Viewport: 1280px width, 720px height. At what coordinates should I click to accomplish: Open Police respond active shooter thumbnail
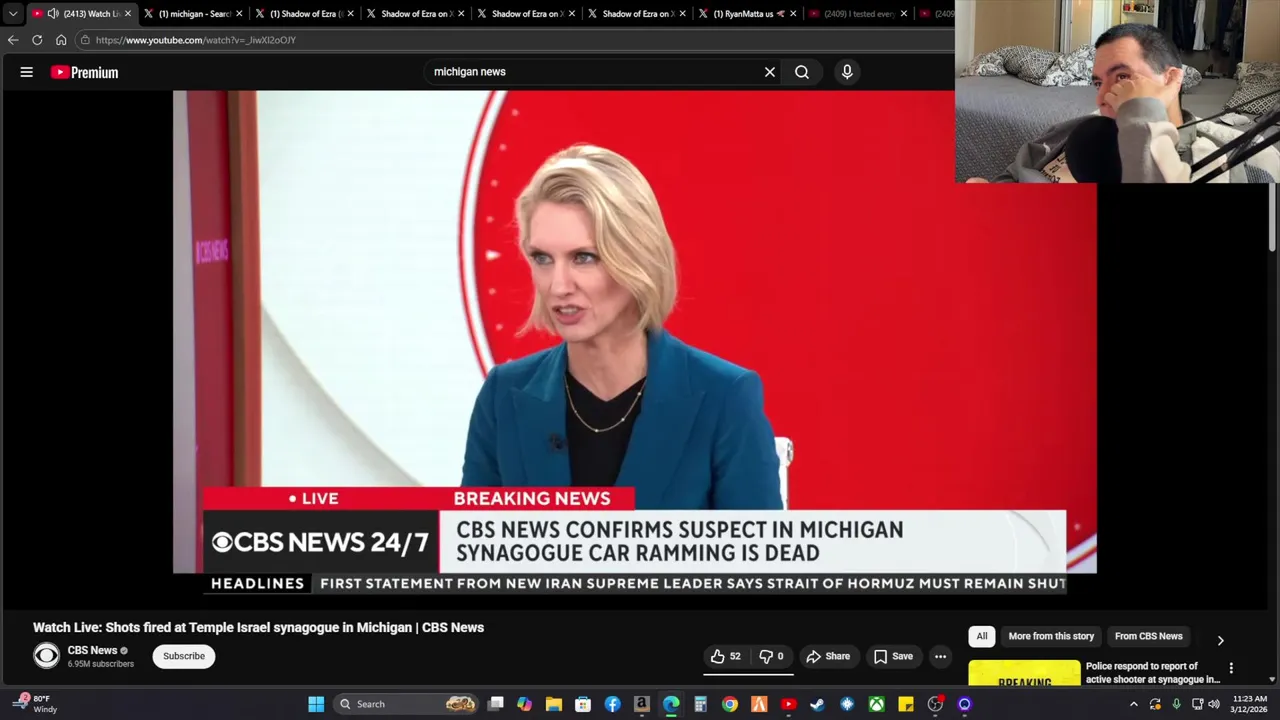[1024, 673]
